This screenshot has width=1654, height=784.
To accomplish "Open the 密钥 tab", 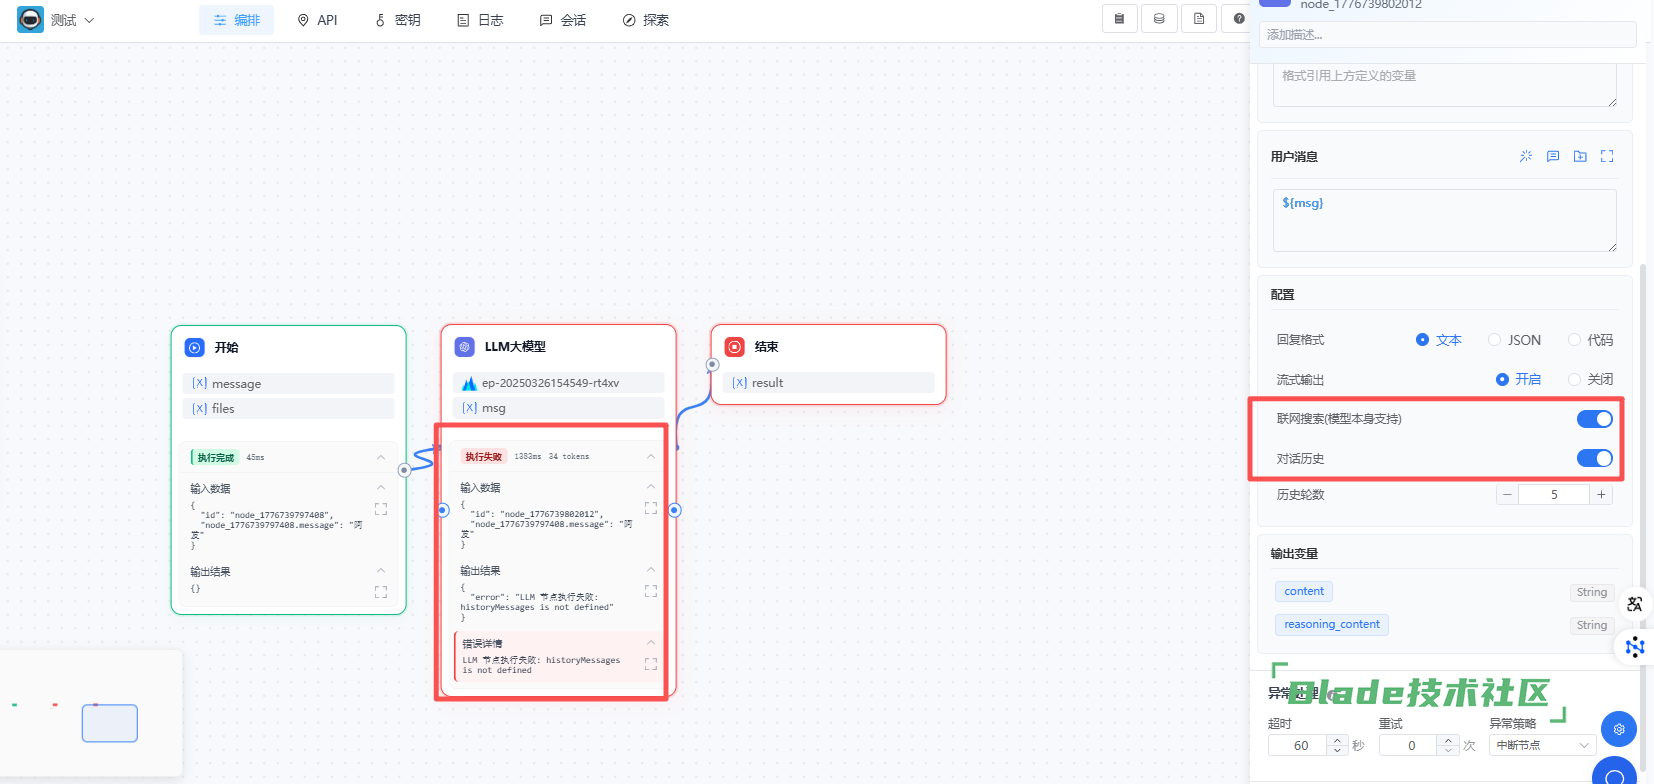I will tap(397, 20).
